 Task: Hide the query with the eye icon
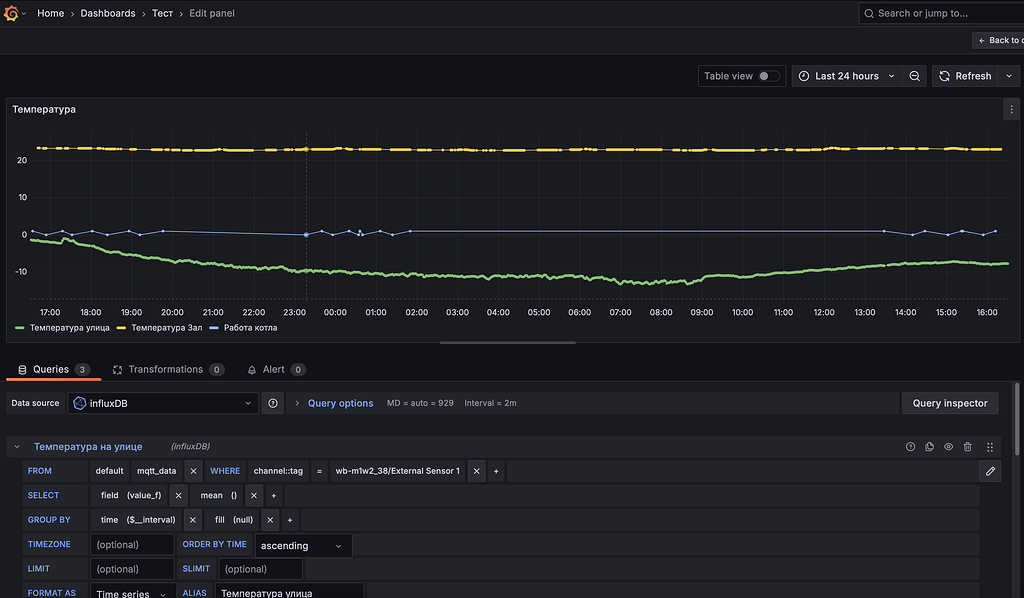(948, 446)
